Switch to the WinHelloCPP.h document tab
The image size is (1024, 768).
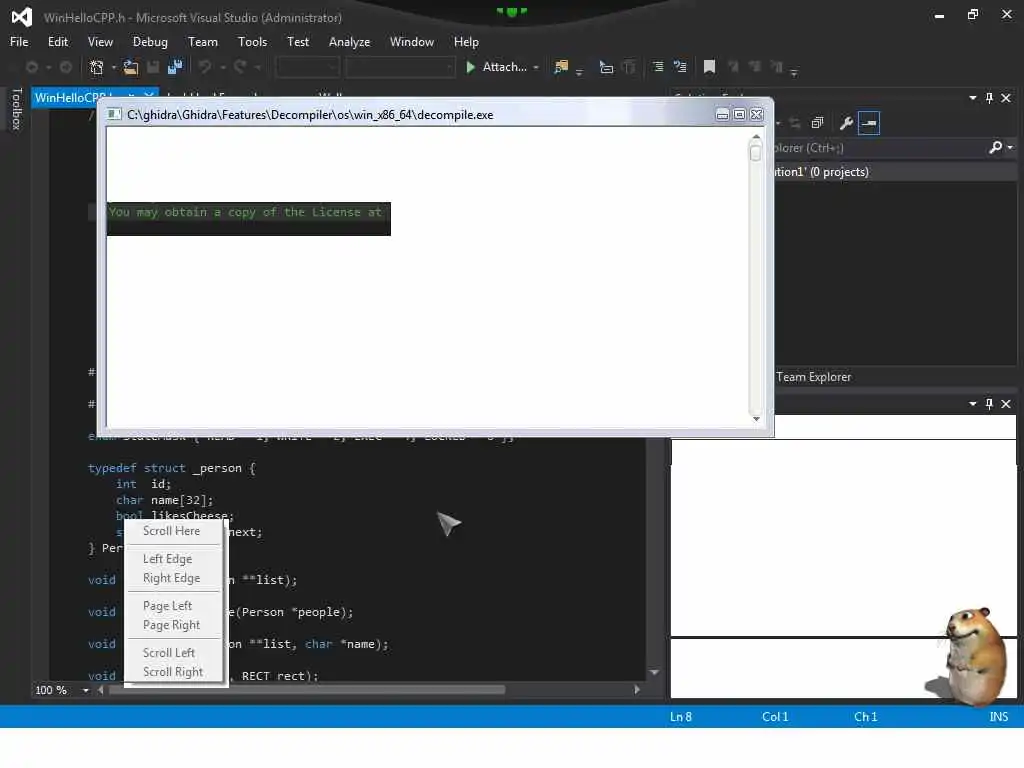pyautogui.click(x=70, y=98)
